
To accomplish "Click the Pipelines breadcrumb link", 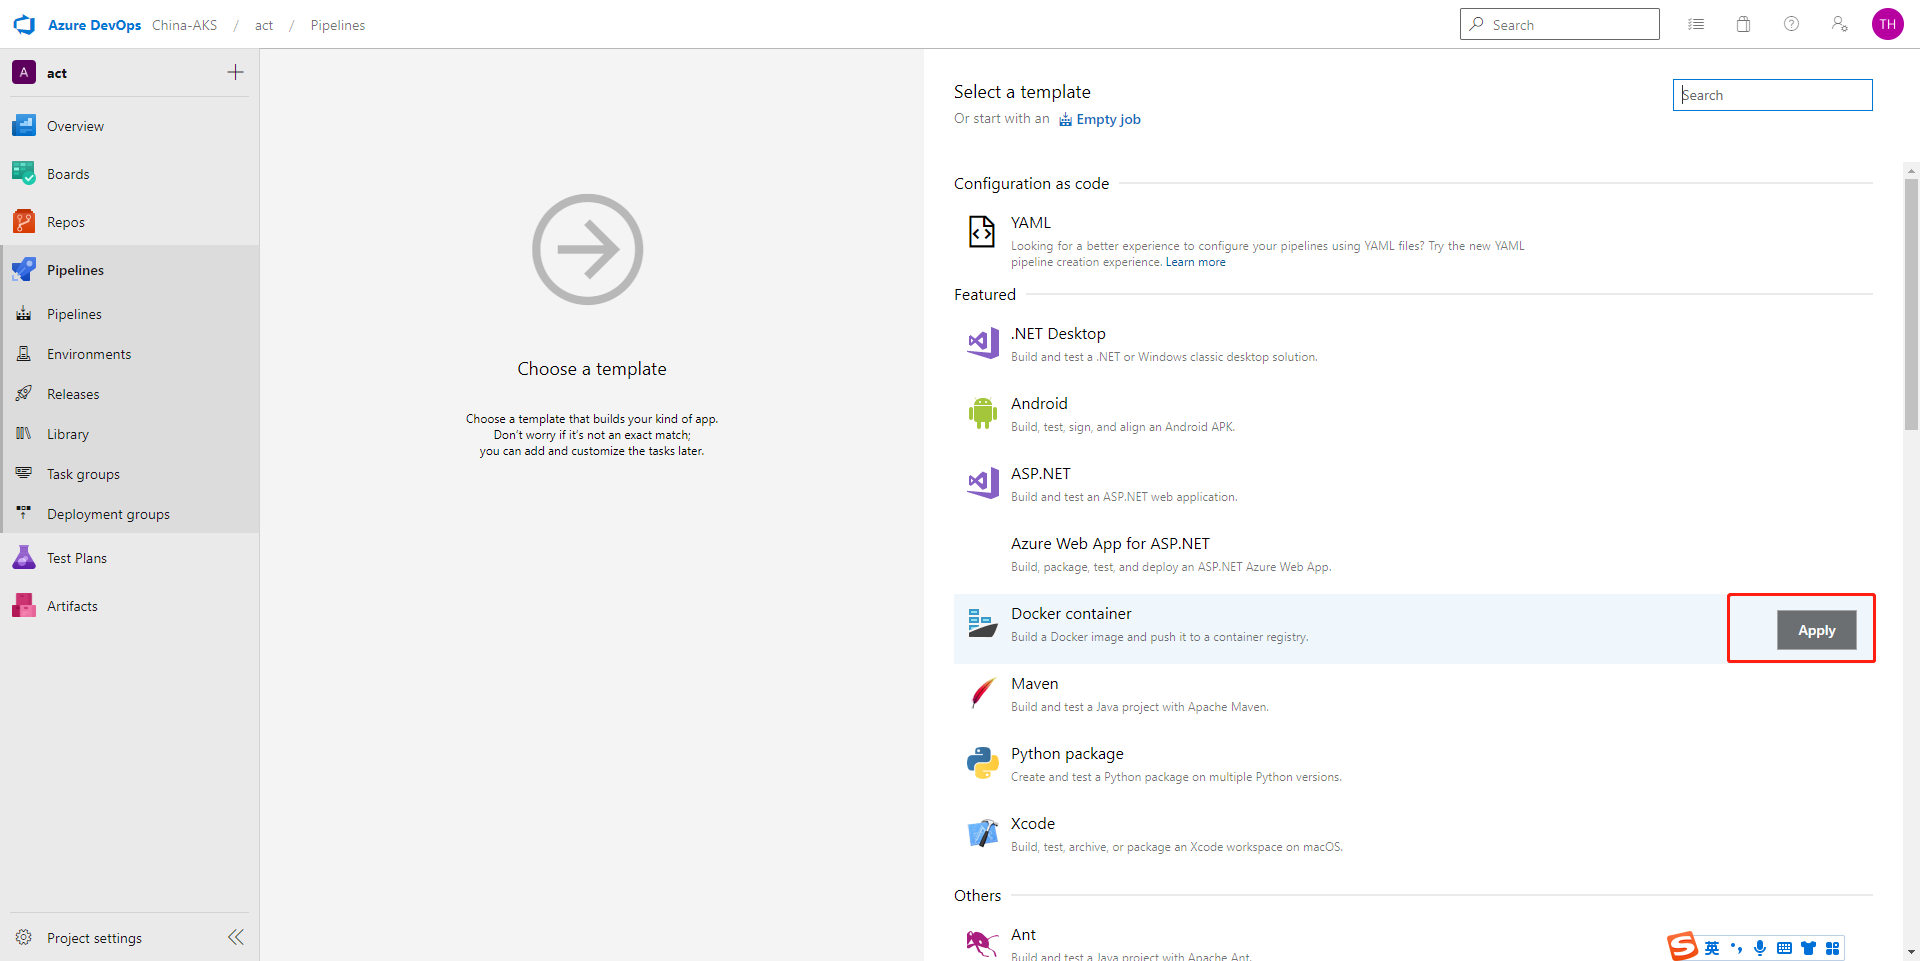I will (x=338, y=25).
